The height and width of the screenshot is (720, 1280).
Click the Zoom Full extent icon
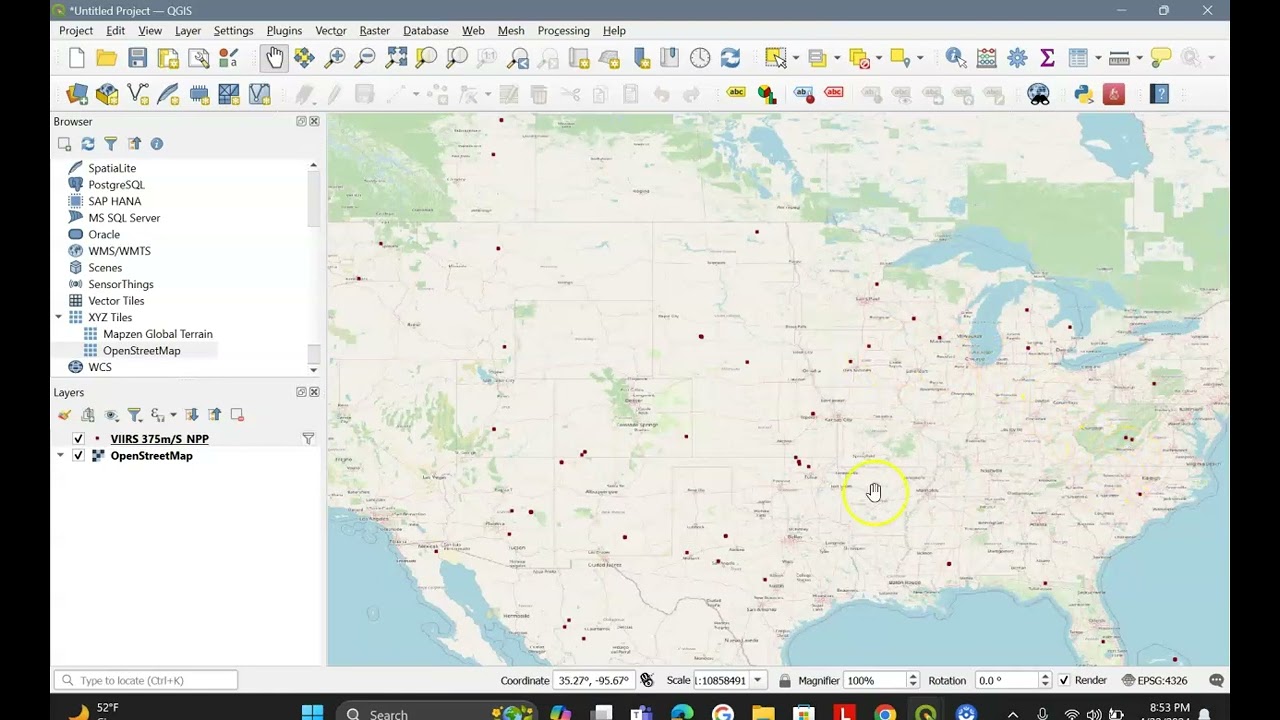tap(396, 58)
